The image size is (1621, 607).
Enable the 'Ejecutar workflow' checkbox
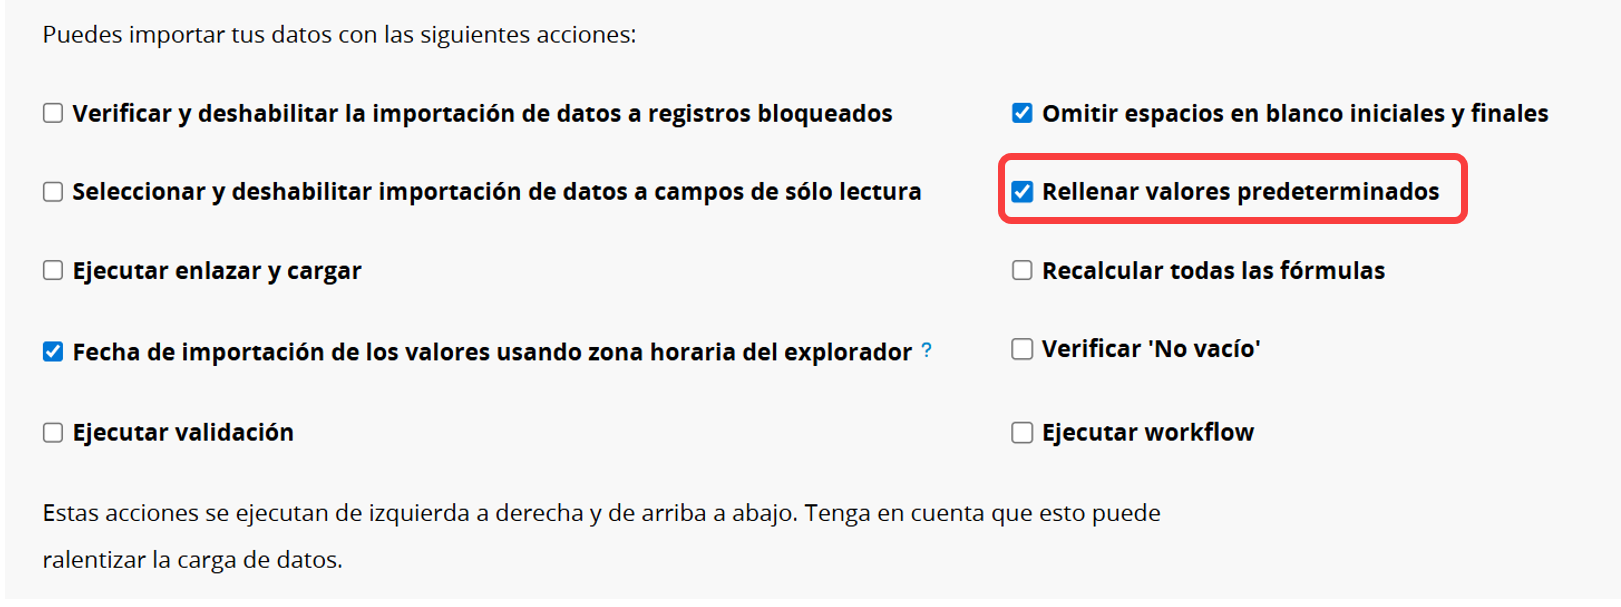click(1022, 433)
